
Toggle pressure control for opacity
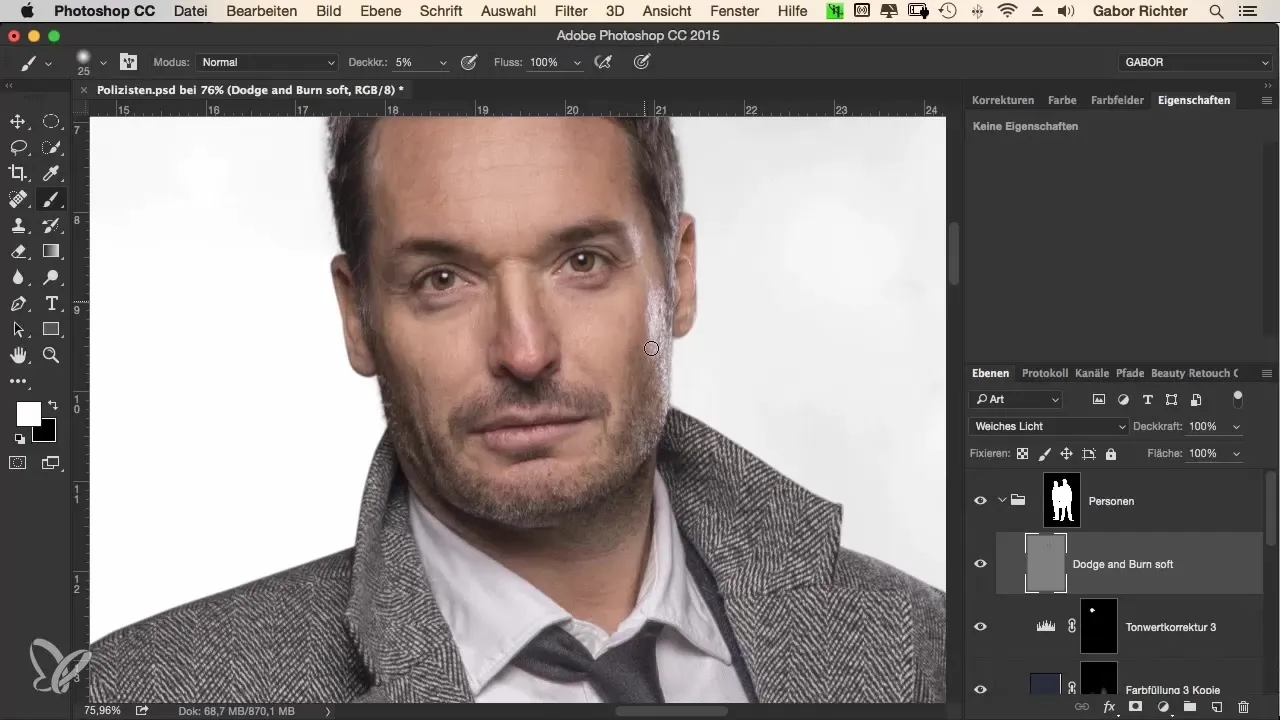pyautogui.click(x=468, y=62)
